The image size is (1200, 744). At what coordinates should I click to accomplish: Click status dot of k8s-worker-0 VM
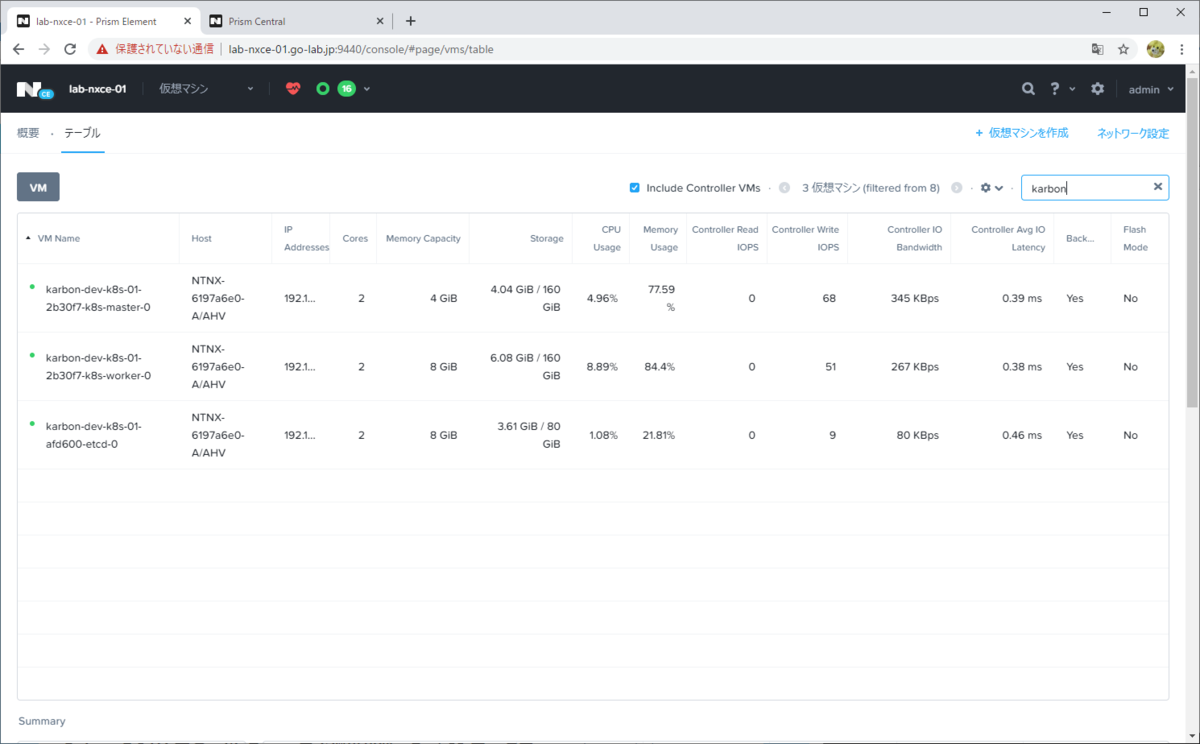point(32,355)
